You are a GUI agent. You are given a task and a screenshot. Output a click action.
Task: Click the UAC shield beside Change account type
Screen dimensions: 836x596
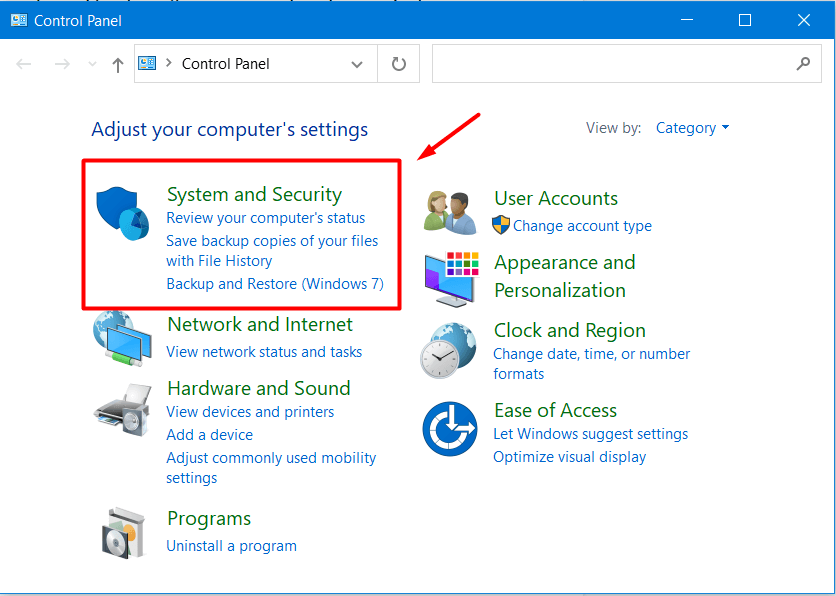coord(501,225)
